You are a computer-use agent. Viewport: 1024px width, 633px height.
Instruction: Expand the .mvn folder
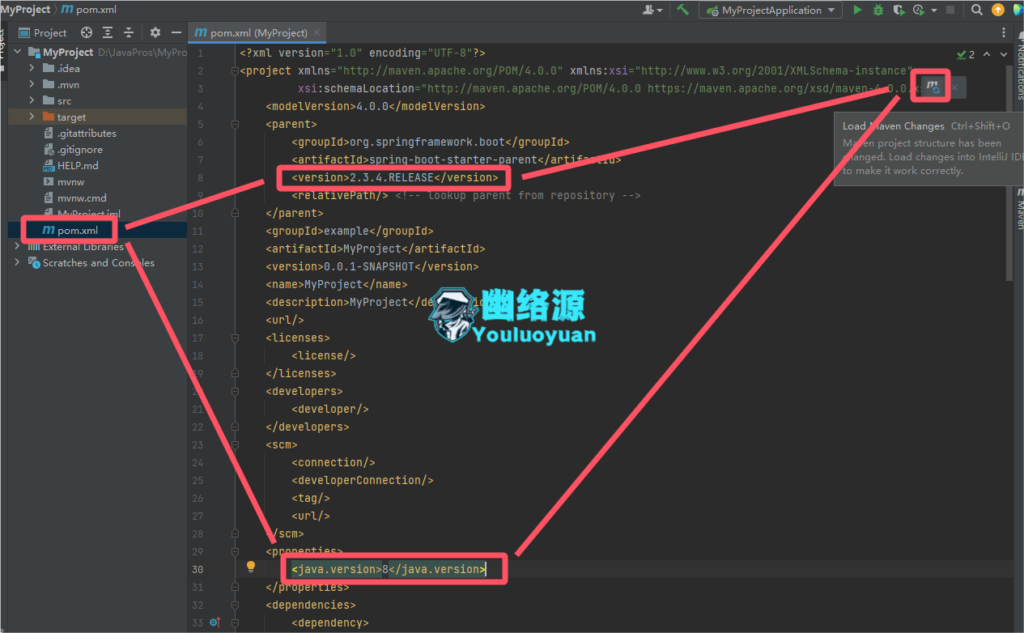point(31,84)
